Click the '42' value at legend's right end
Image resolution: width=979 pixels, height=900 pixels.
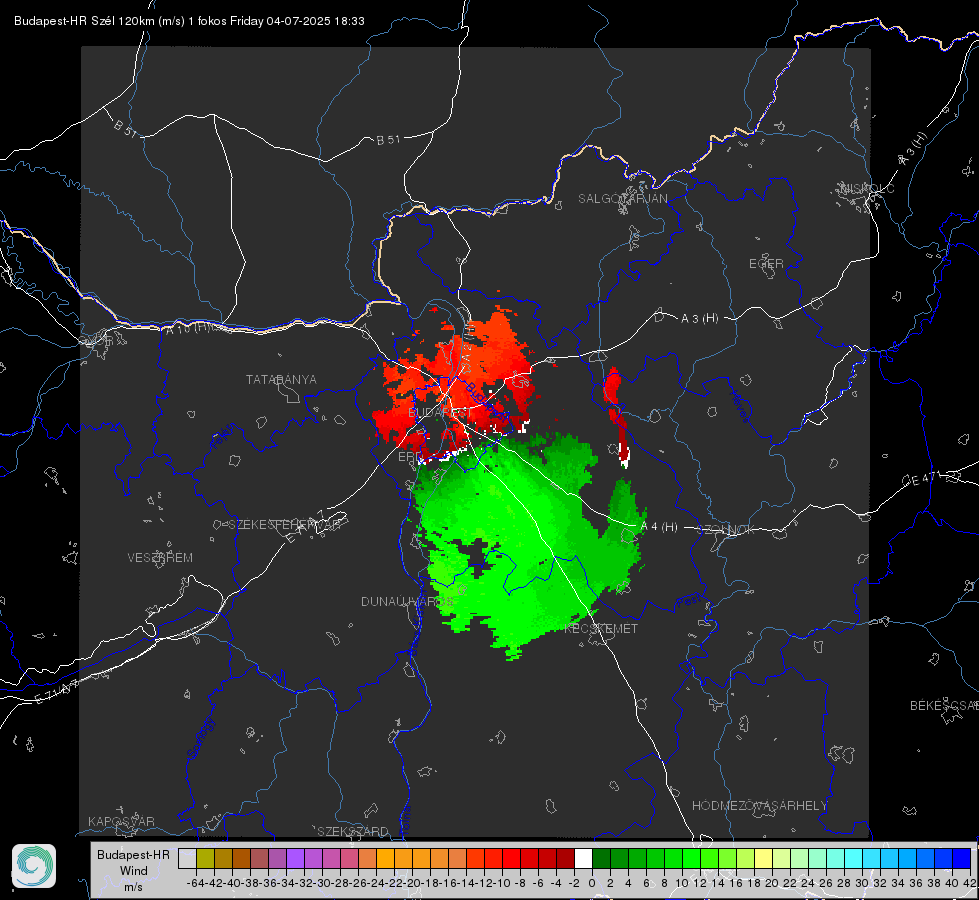[x=970, y=883]
